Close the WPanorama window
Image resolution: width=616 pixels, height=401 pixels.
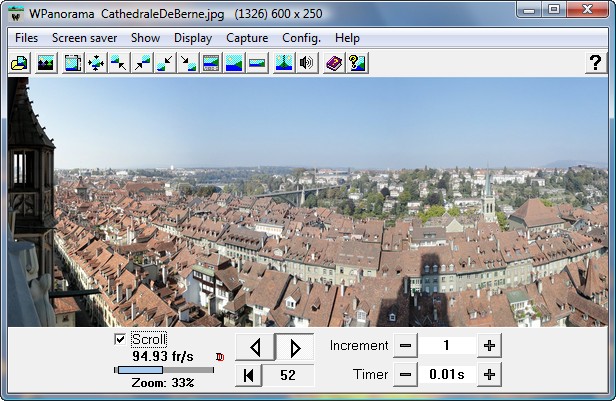[x=587, y=9]
